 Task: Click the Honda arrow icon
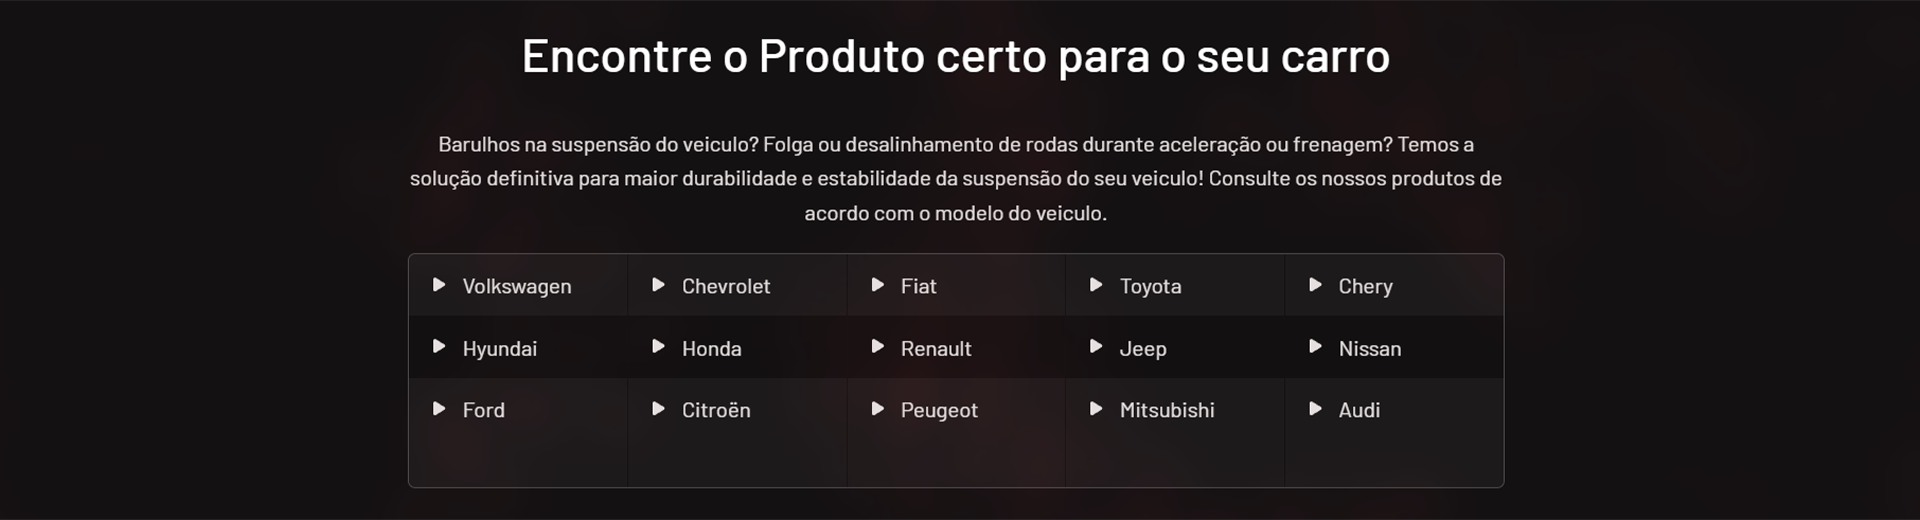click(x=658, y=347)
